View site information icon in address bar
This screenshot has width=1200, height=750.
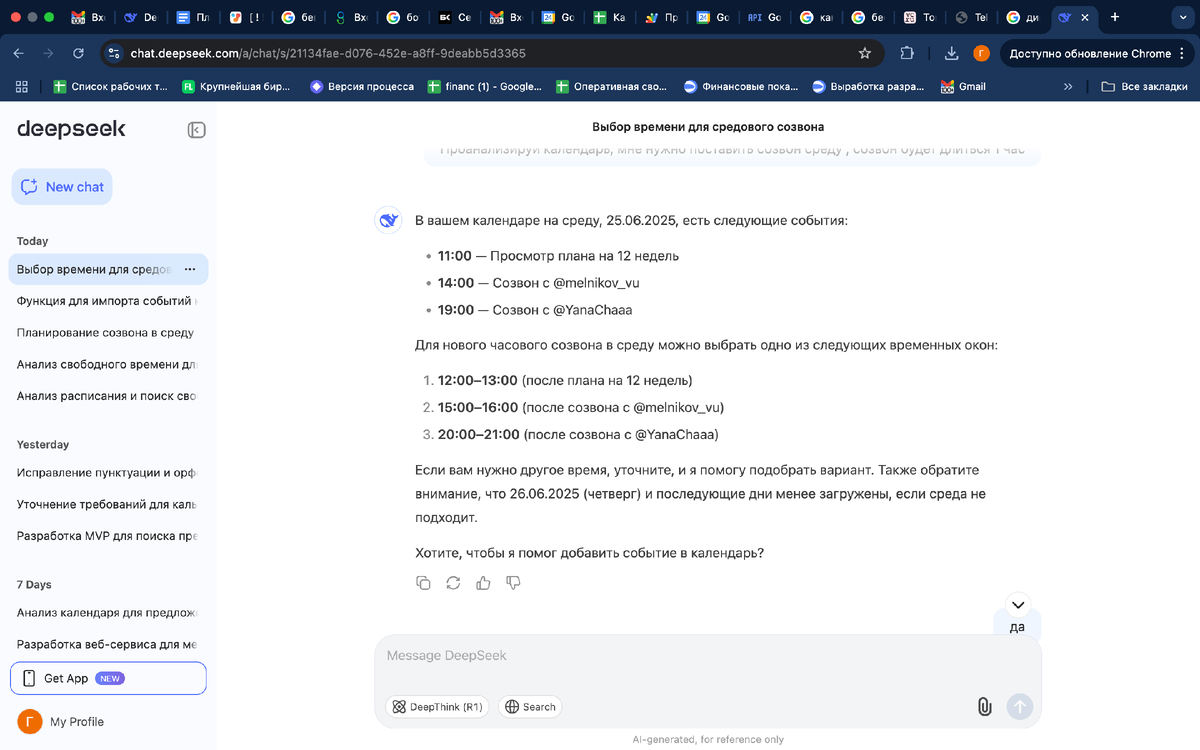coord(113,54)
